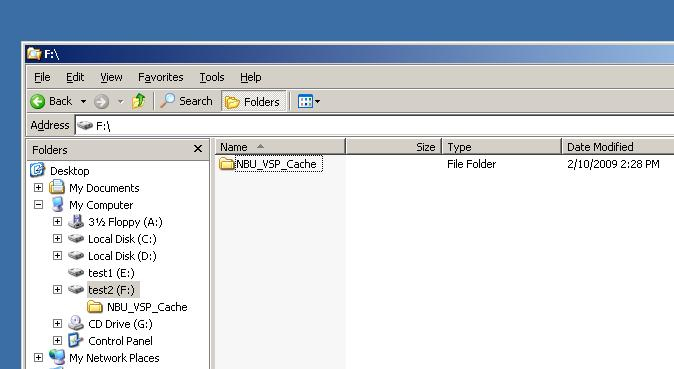
Task: Click Local Disk (C:) drive icon
Action: point(76,238)
